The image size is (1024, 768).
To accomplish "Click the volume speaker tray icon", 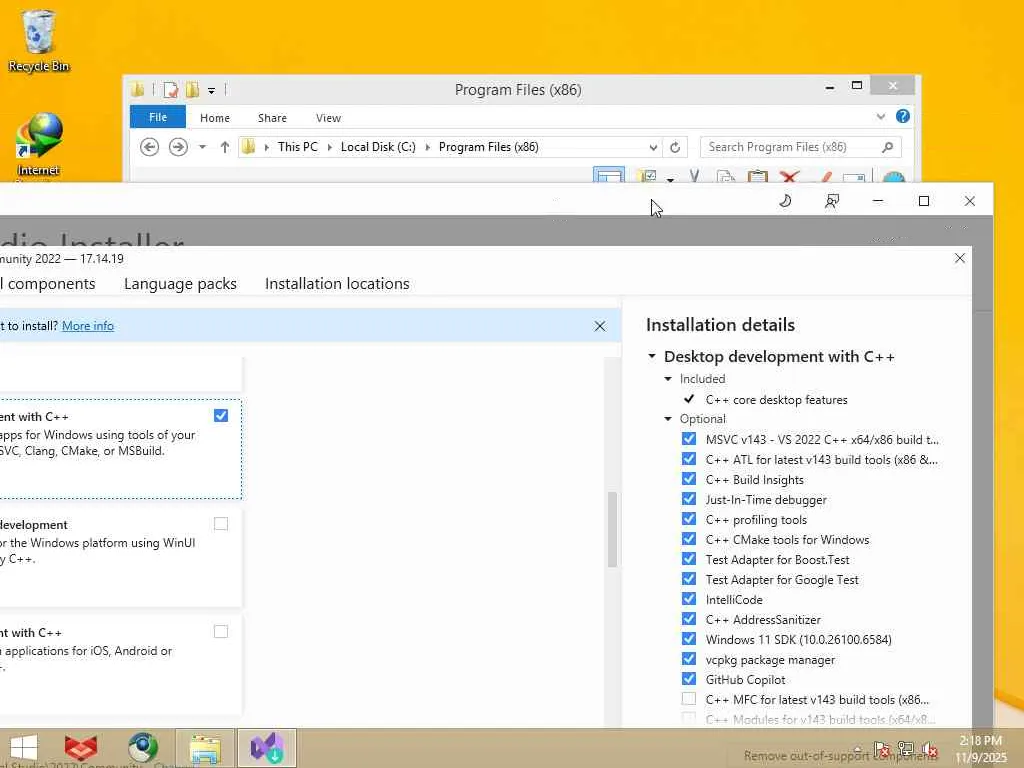I will point(930,749).
